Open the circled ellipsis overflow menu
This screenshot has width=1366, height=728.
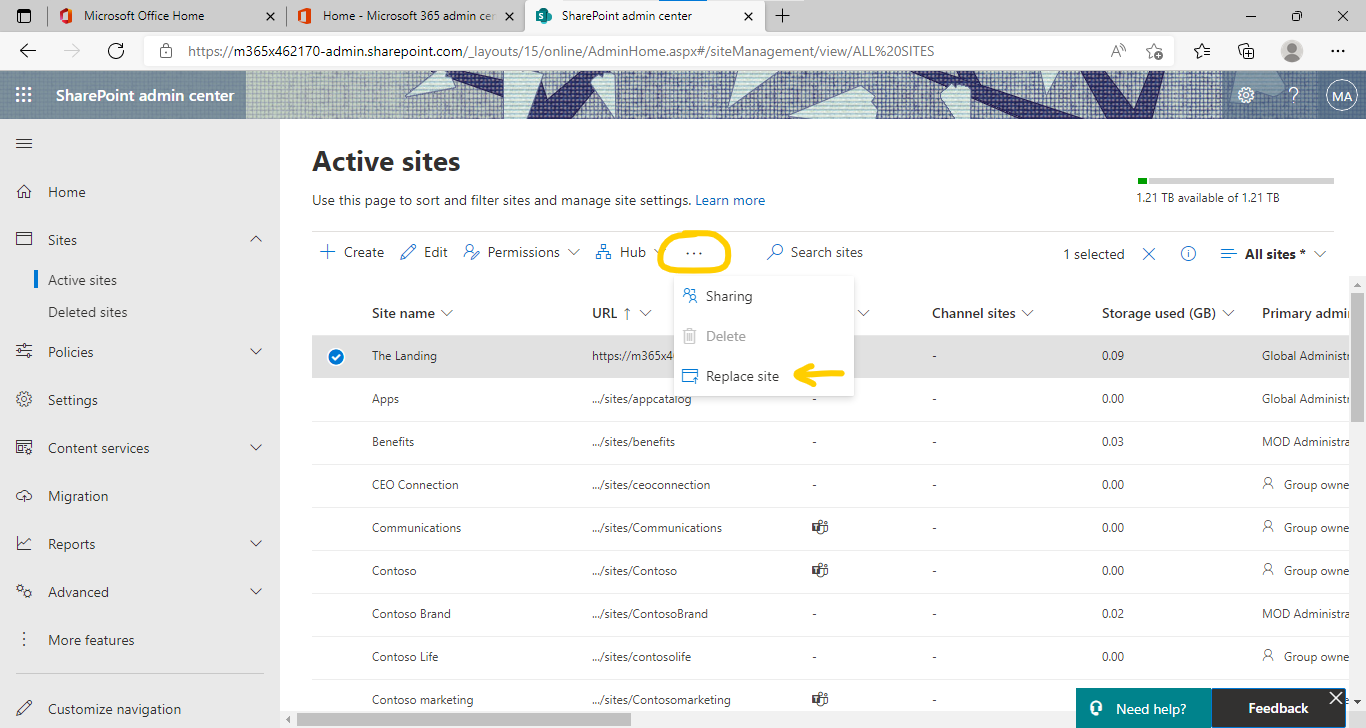click(x=695, y=252)
